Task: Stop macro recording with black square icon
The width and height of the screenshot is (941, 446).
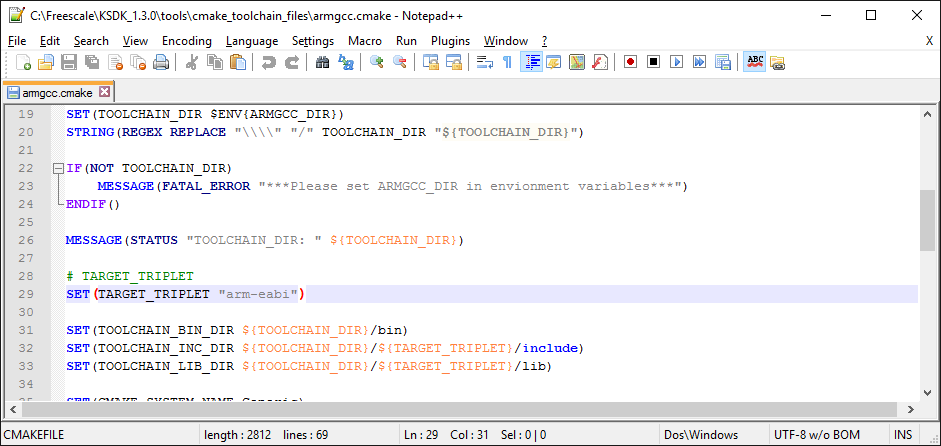Action: [x=654, y=62]
